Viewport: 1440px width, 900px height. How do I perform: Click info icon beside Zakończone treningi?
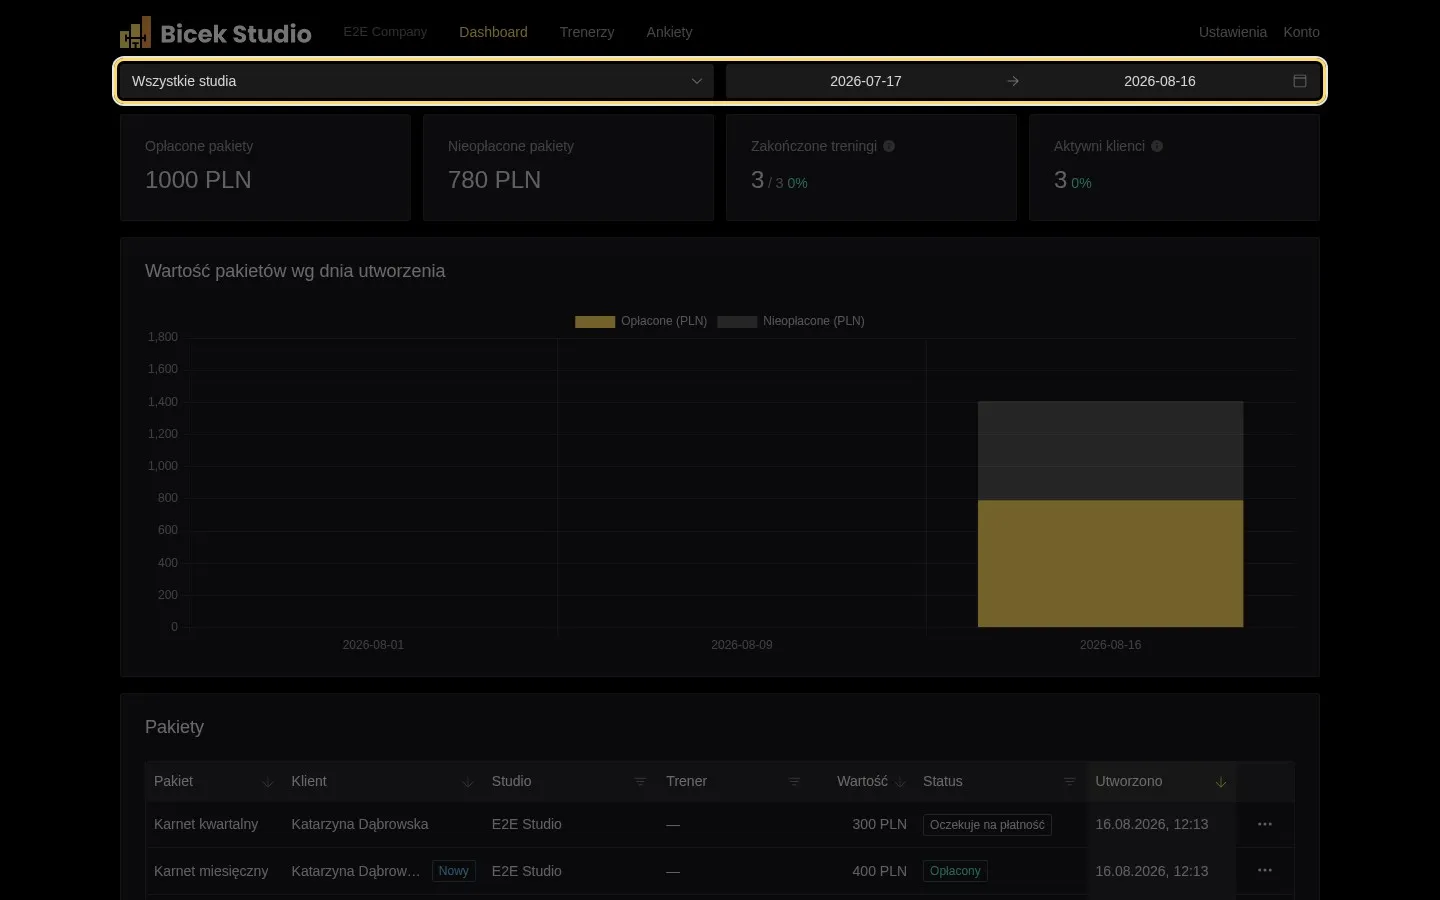[889, 146]
